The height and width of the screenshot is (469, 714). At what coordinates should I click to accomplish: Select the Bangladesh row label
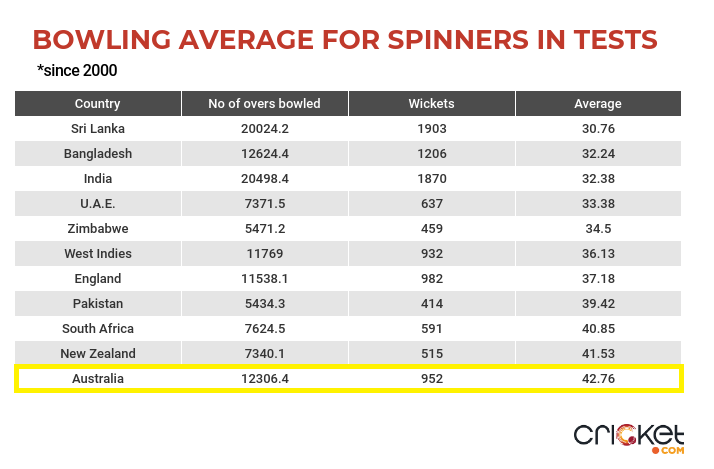click(98, 153)
